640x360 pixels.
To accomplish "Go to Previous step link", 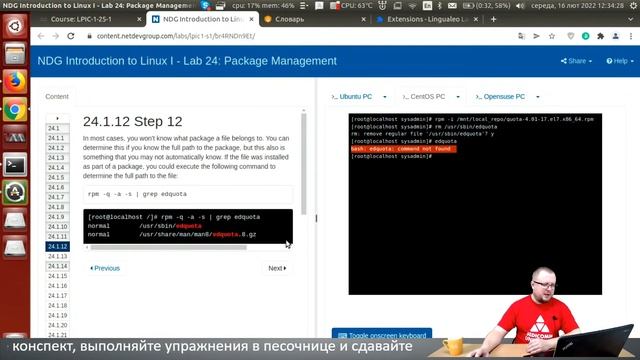I will tap(105, 268).
